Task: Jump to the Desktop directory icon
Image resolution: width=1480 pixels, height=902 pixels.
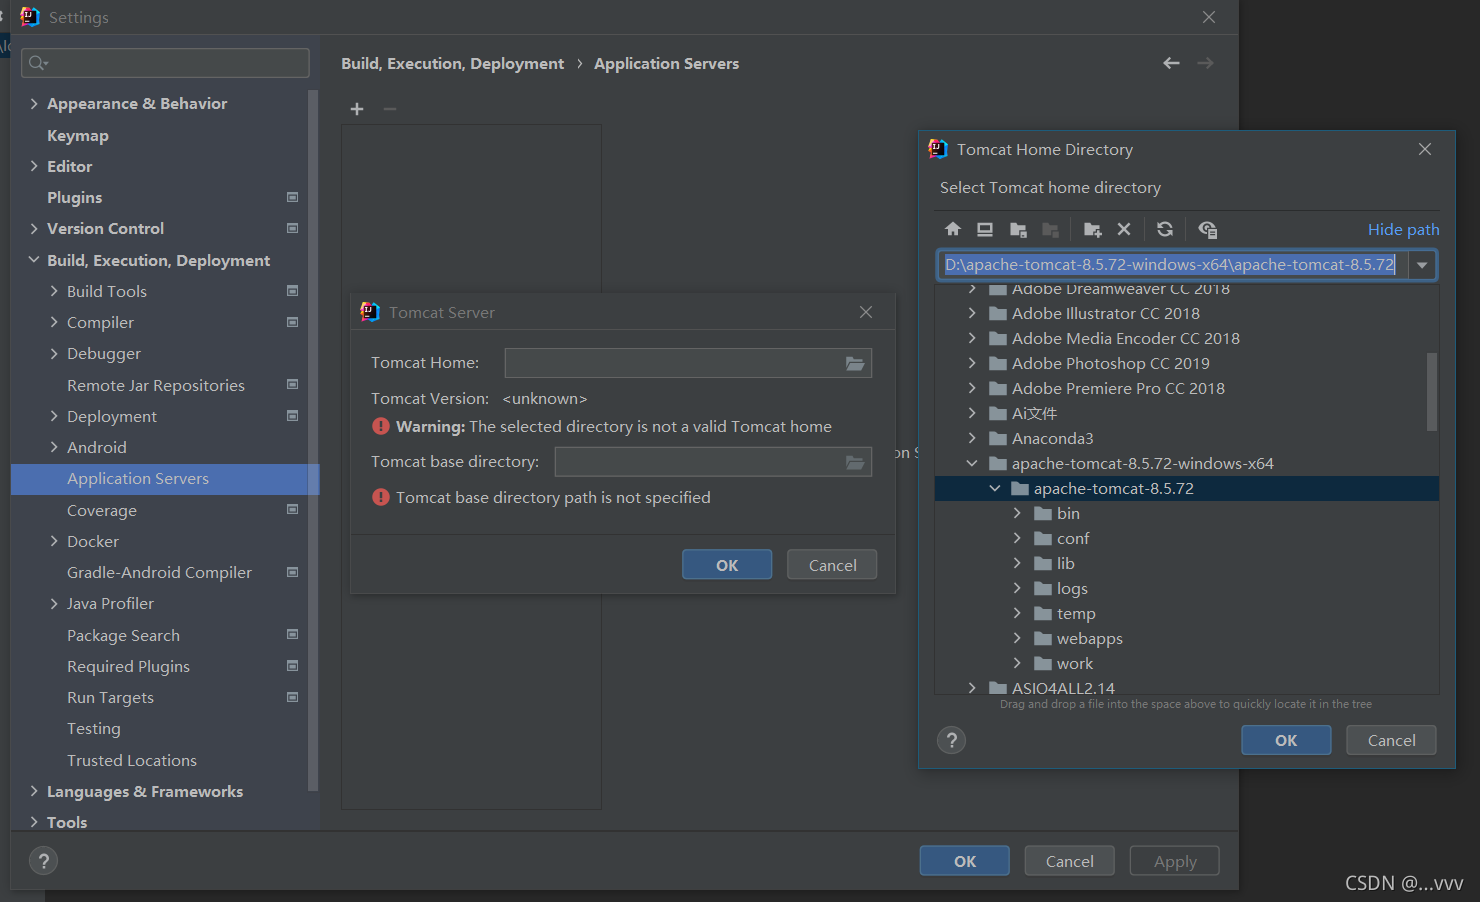Action: click(985, 229)
